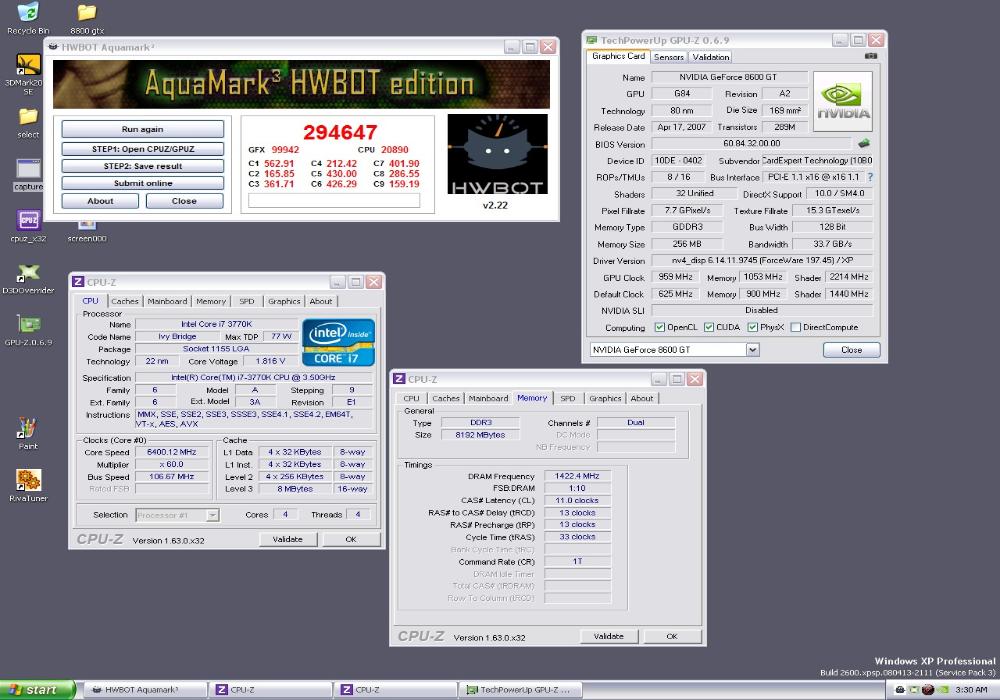Click the NVIDIA logo in GPU-Z

point(842,101)
